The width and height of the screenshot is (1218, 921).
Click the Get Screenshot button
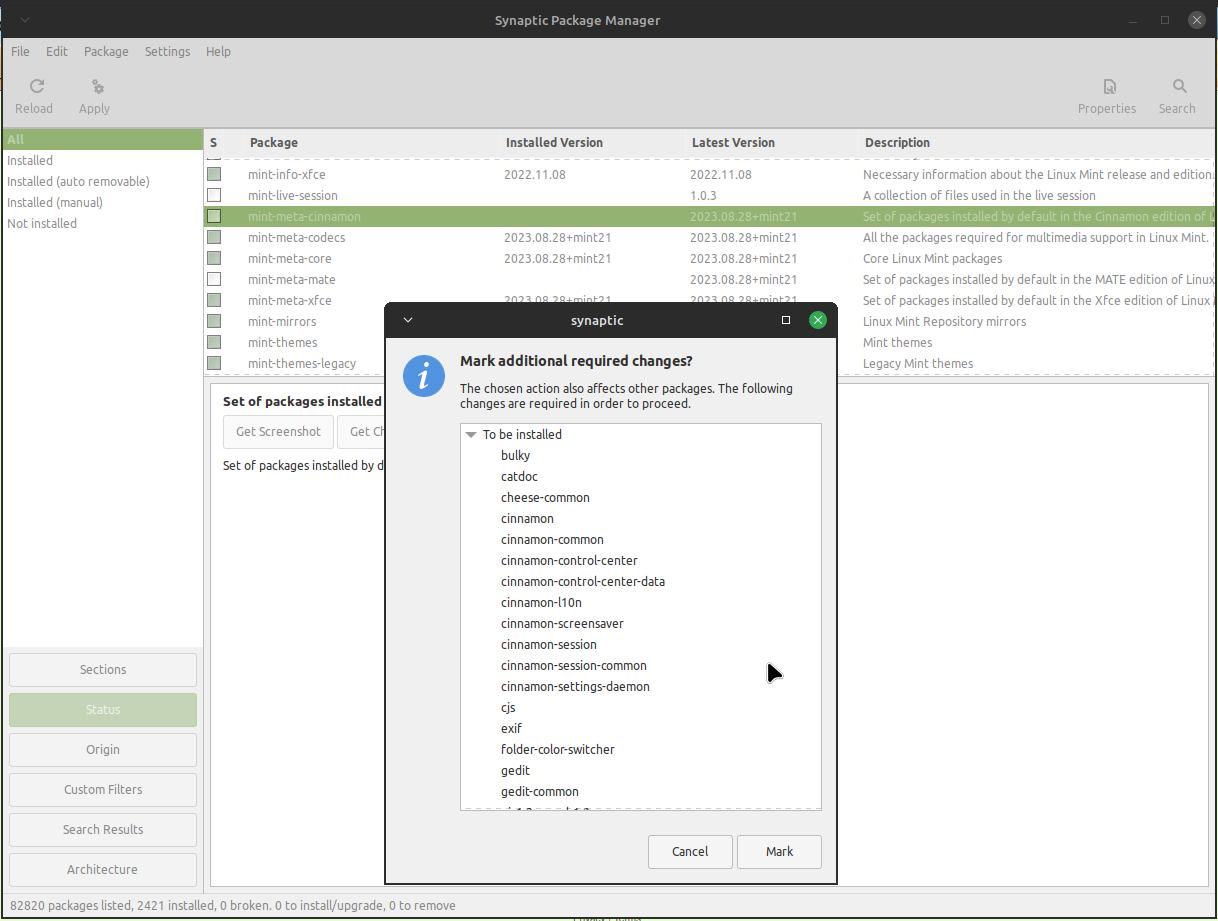278,432
